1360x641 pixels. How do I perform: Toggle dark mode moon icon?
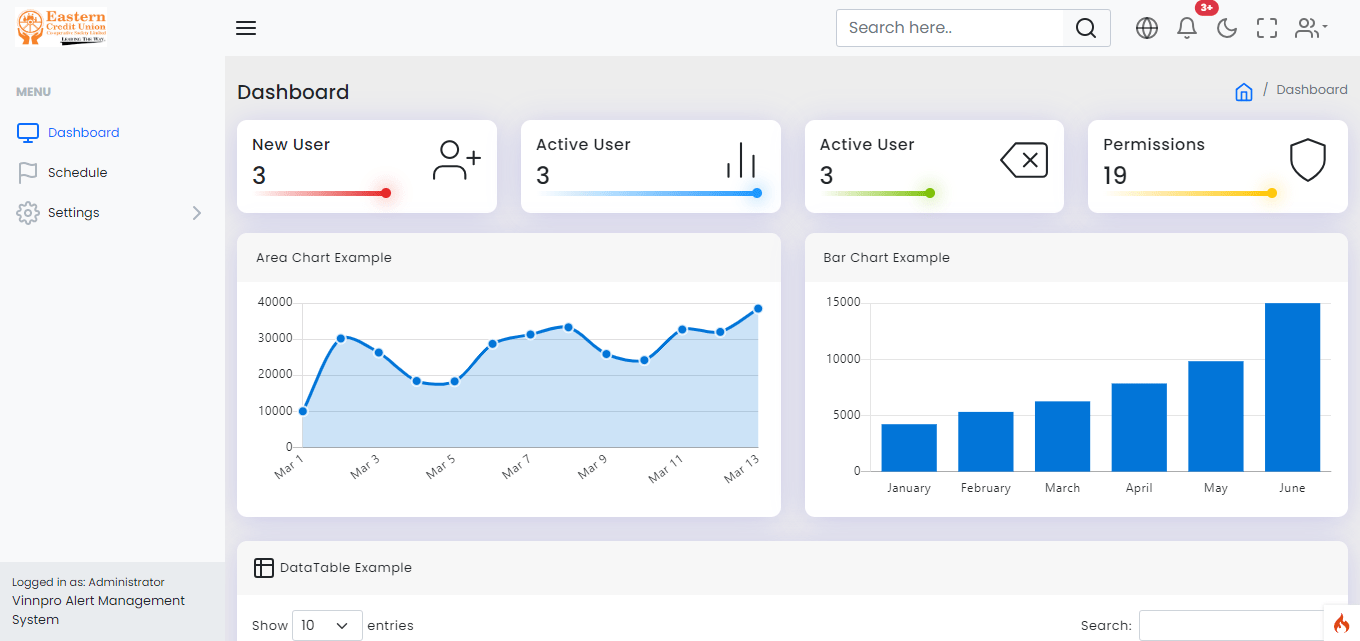click(x=1227, y=28)
